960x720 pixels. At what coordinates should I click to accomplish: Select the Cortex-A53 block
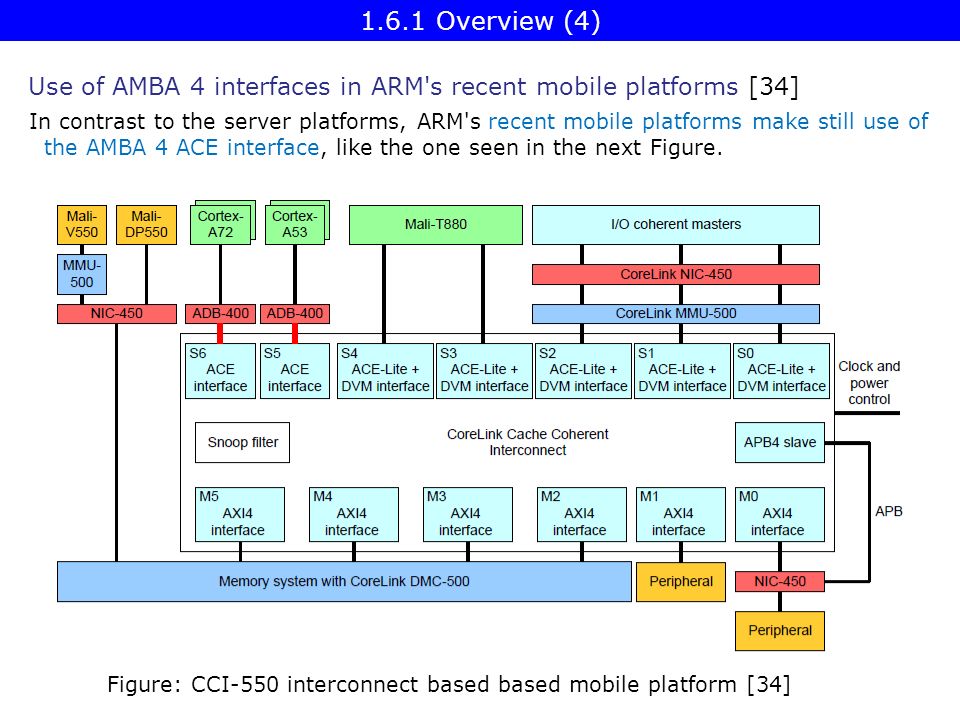tap(294, 225)
